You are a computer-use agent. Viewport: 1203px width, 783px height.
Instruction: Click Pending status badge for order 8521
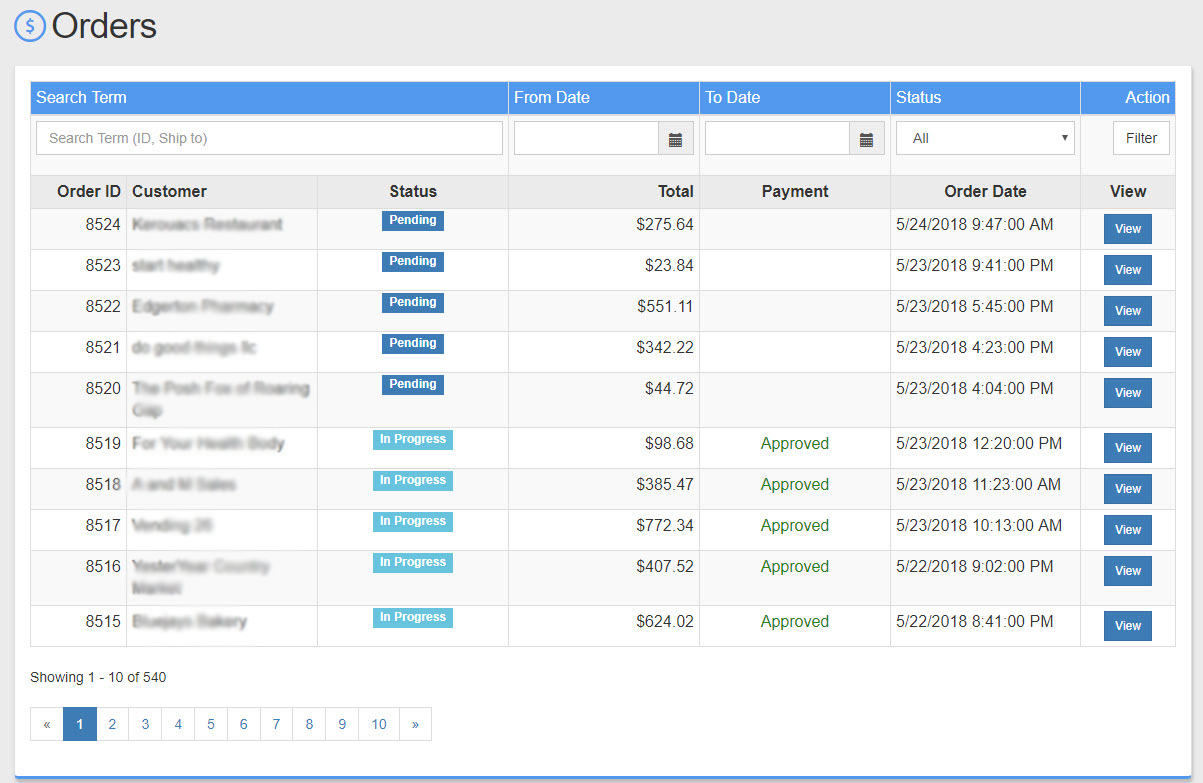pyautogui.click(x=412, y=344)
